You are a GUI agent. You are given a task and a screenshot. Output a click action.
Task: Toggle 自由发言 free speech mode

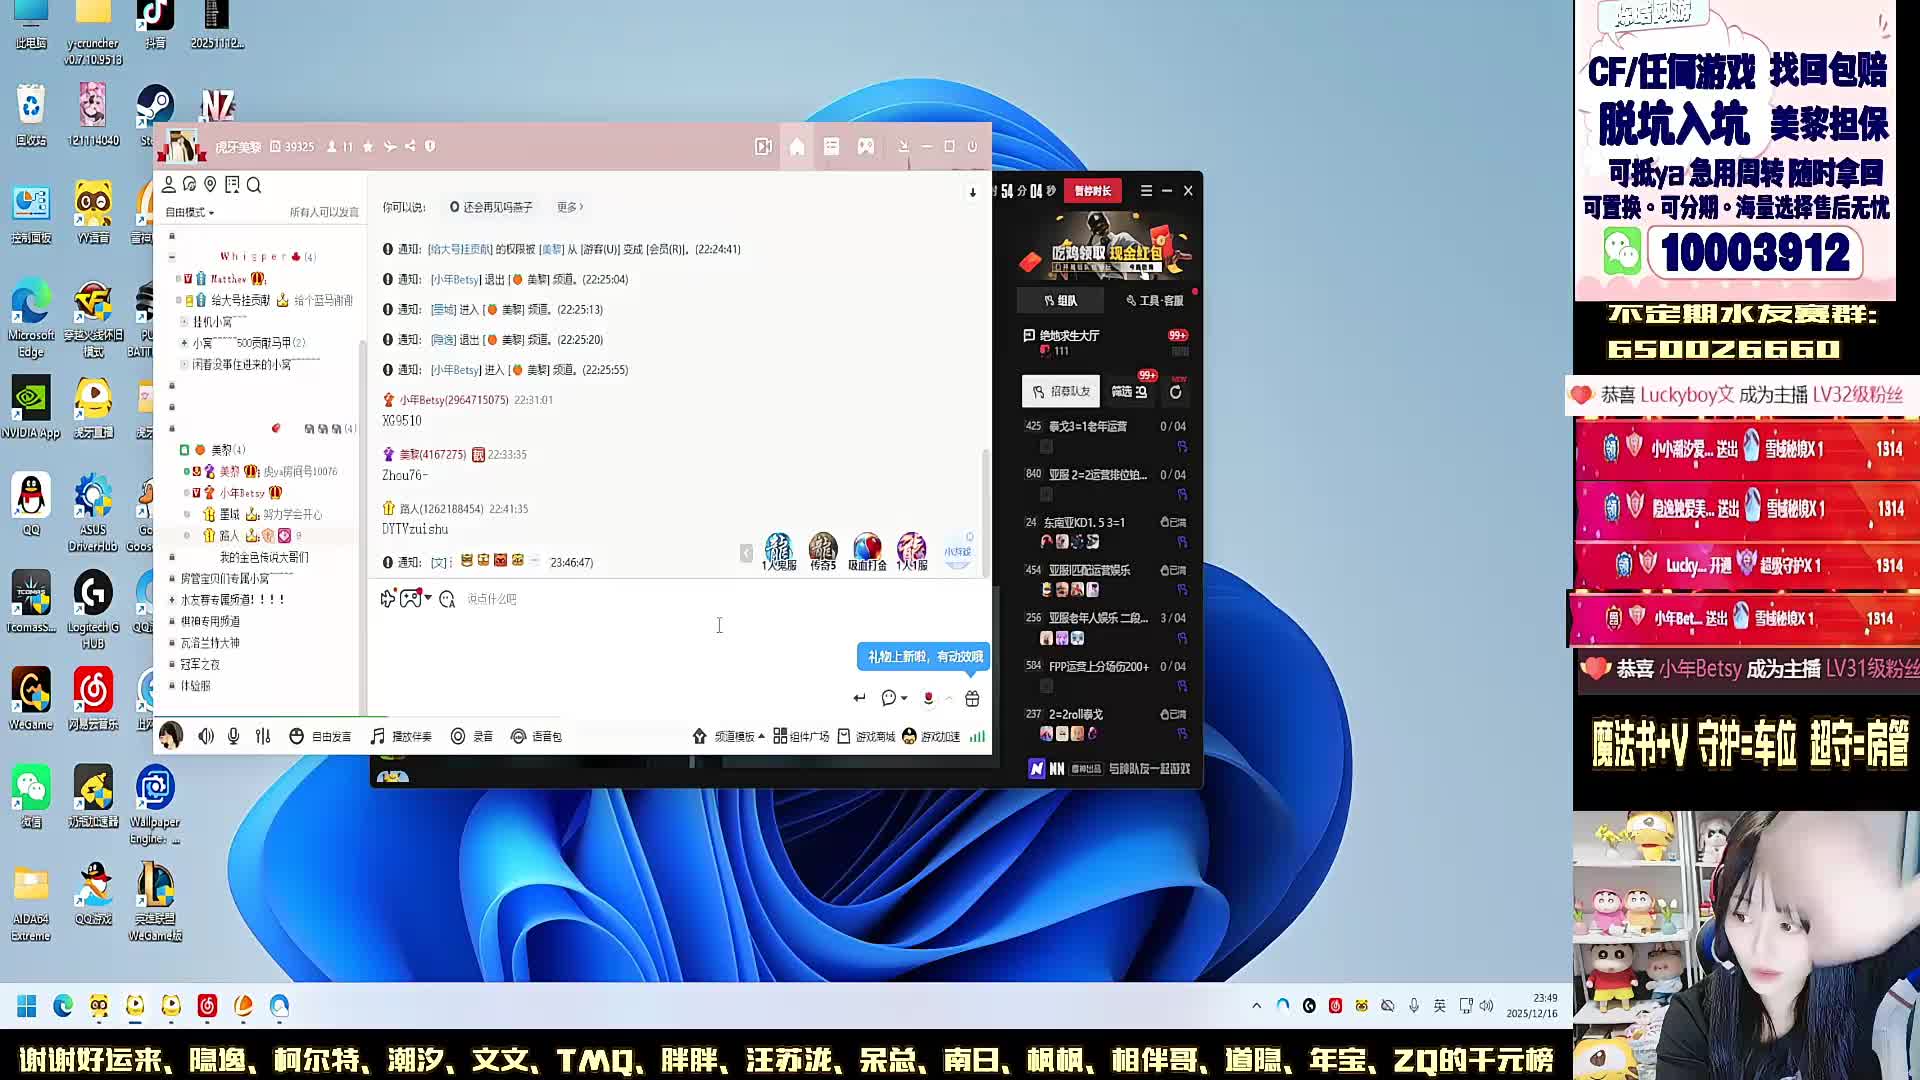click(x=321, y=736)
